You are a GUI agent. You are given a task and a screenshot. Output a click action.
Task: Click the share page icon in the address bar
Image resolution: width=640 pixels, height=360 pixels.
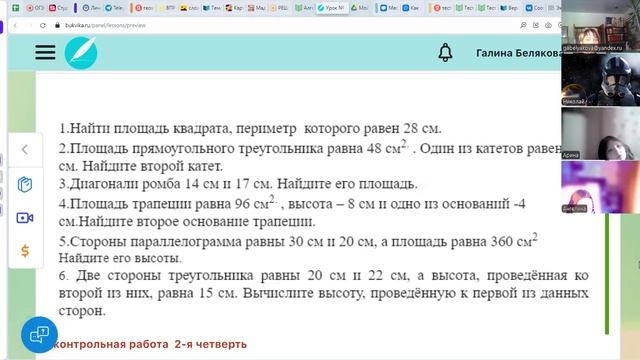point(536,25)
